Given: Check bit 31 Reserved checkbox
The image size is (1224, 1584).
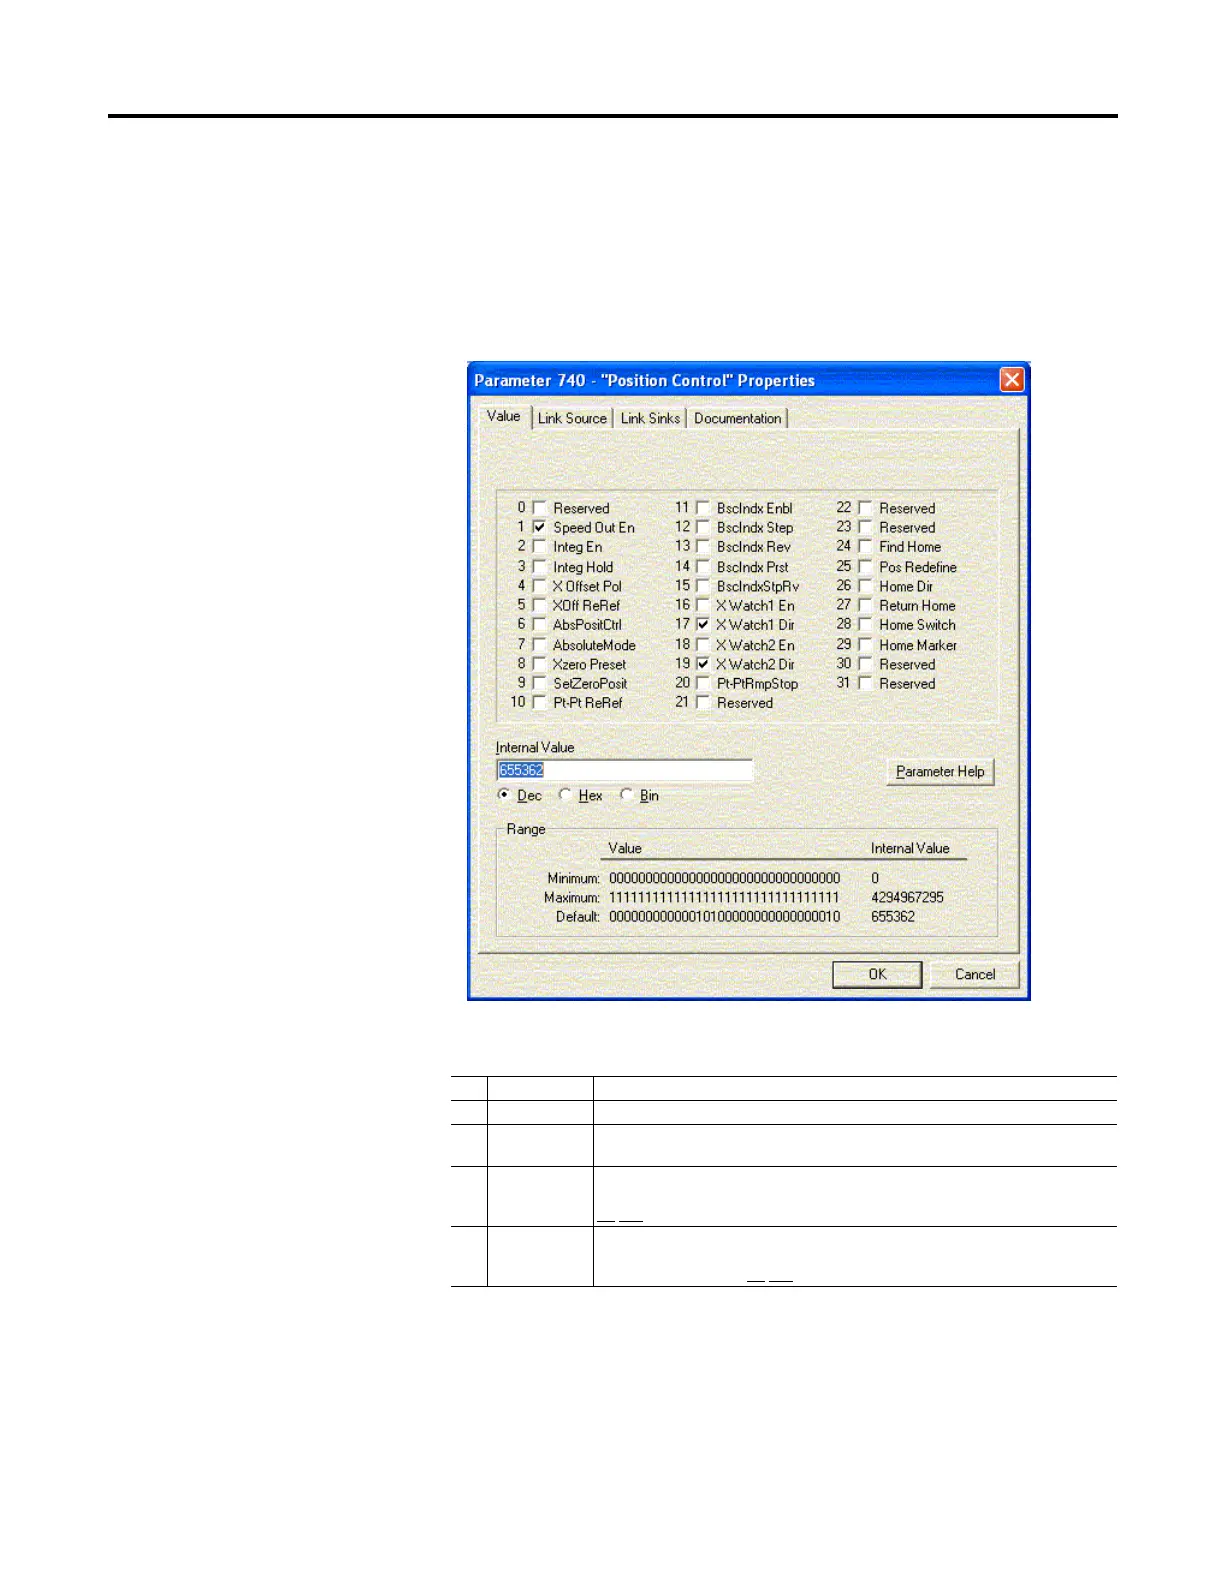Looking at the screenshot, I should click(x=866, y=683).
